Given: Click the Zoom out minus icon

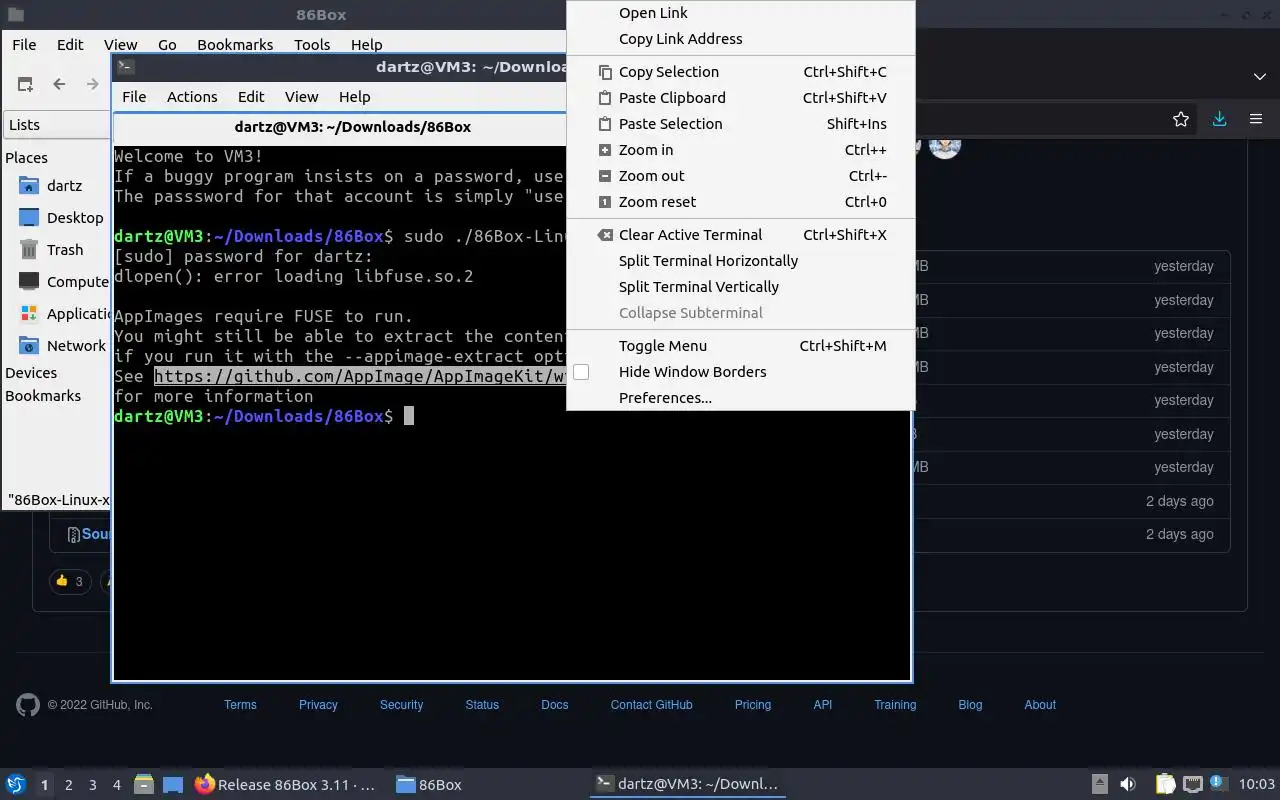Looking at the screenshot, I should point(604,176).
